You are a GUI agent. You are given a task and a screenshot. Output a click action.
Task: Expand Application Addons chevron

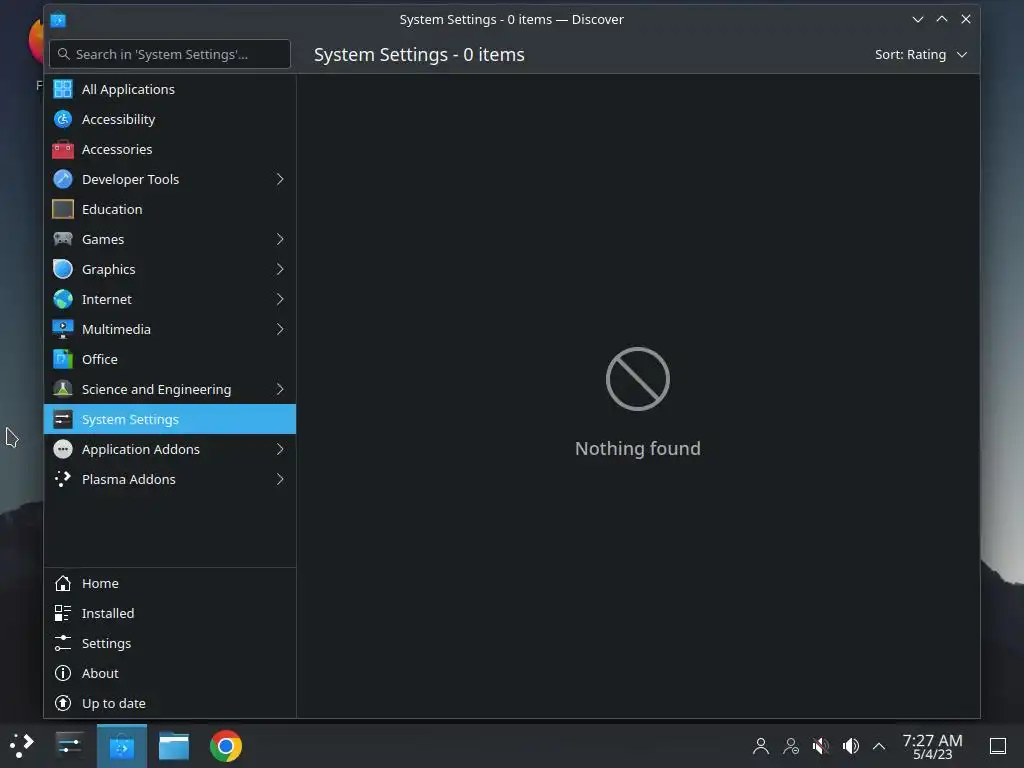(x=280, y=449)
